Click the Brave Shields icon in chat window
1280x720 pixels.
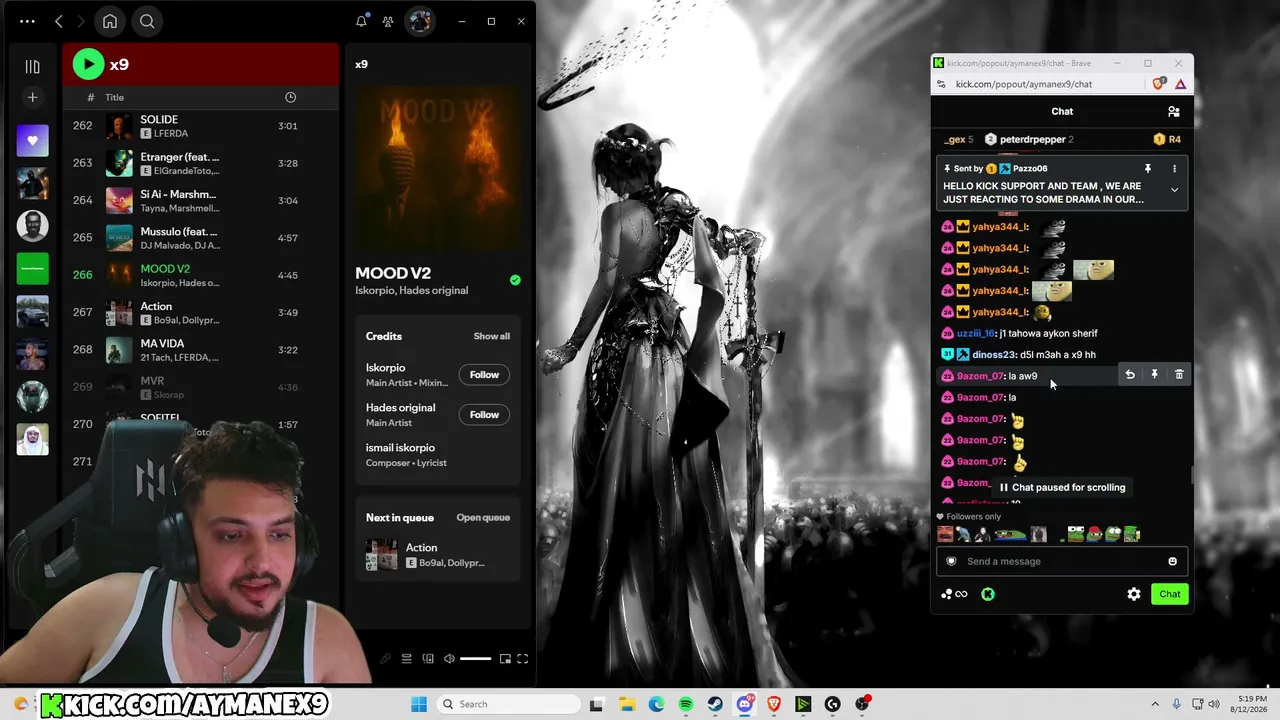pos(1158,84)
